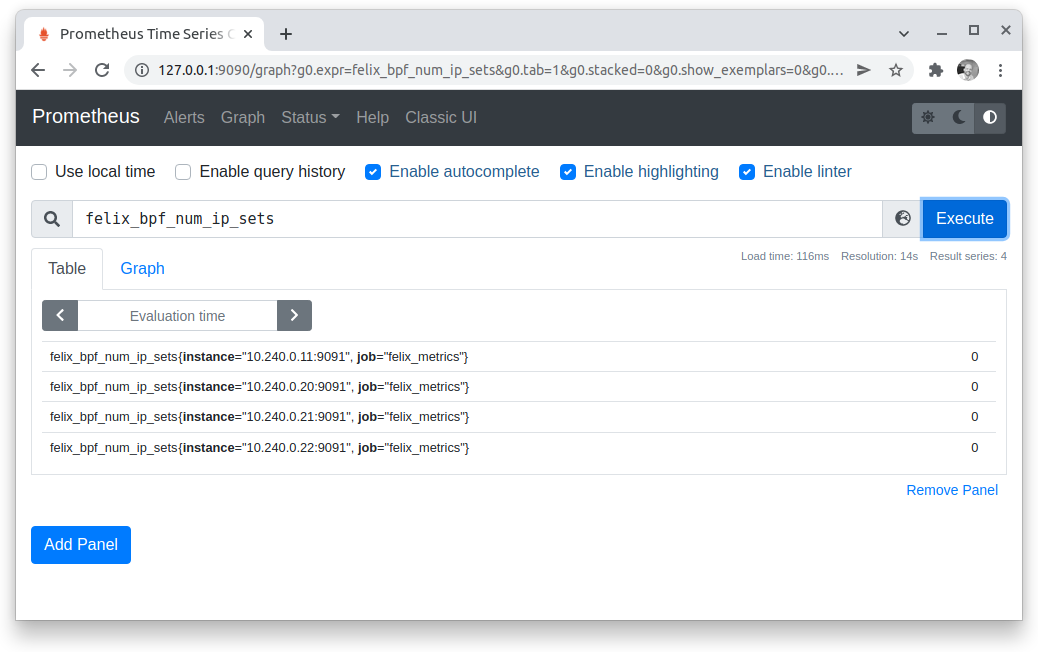Select result row for instance 10.240.0.11:9091
1038x652 pixels.
(x=519, y=357)
